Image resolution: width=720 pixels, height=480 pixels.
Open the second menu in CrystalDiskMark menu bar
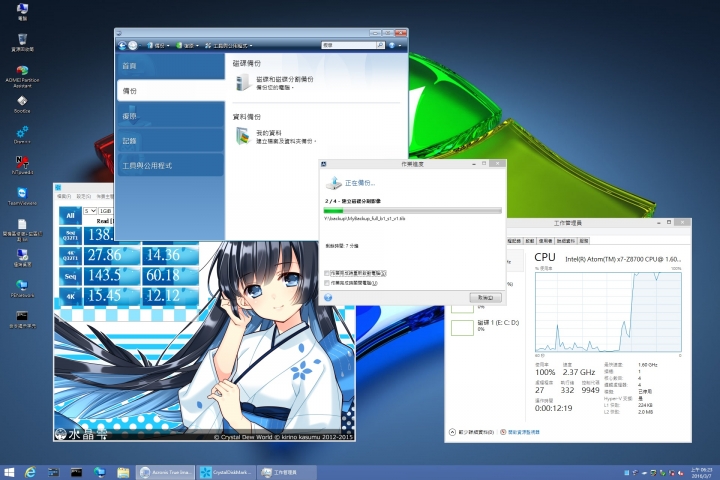click(84, 197)
